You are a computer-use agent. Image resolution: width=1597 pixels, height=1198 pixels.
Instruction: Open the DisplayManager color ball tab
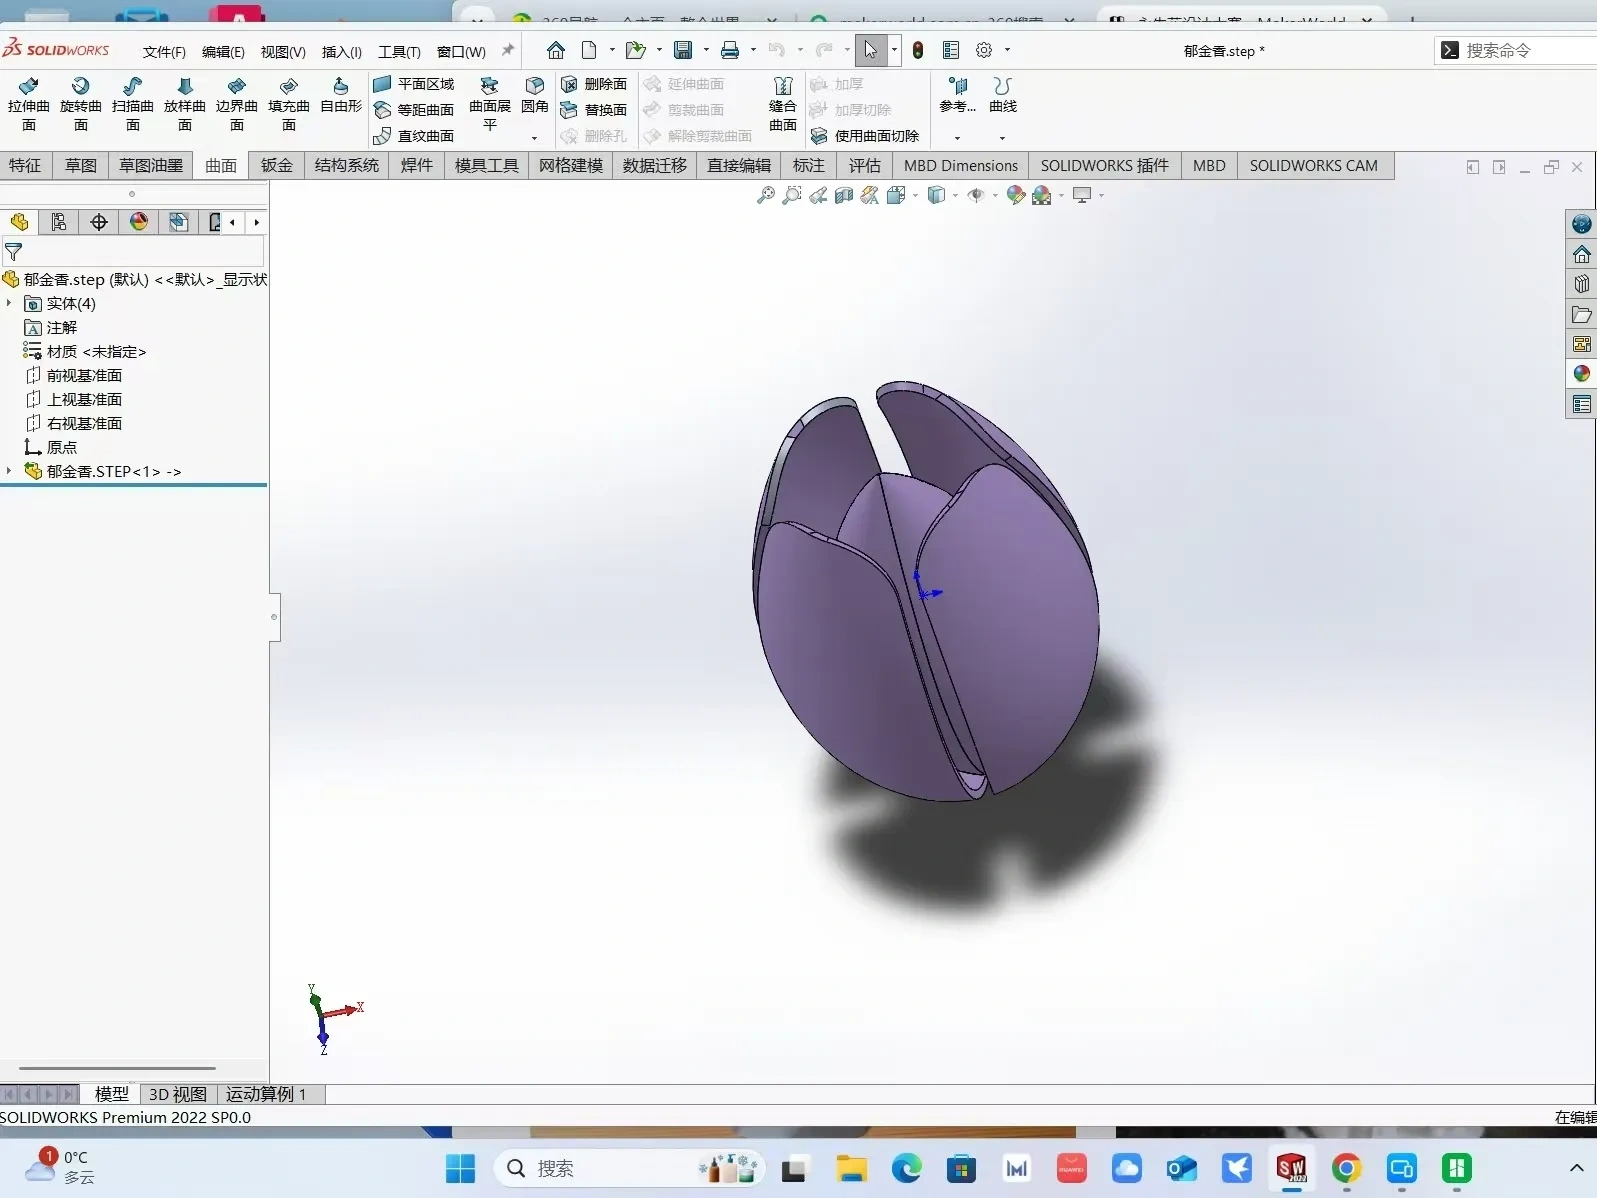click(139, 222)
